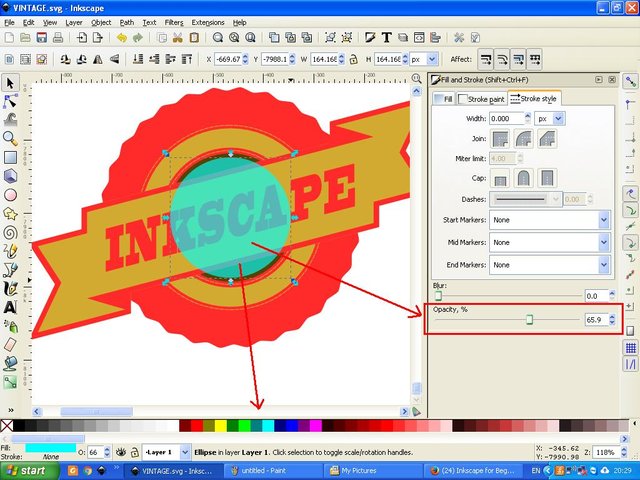This screenshot has width=640, height=480.
Task: Open the Mid Markers dropdown
Action: click(550, 242)
